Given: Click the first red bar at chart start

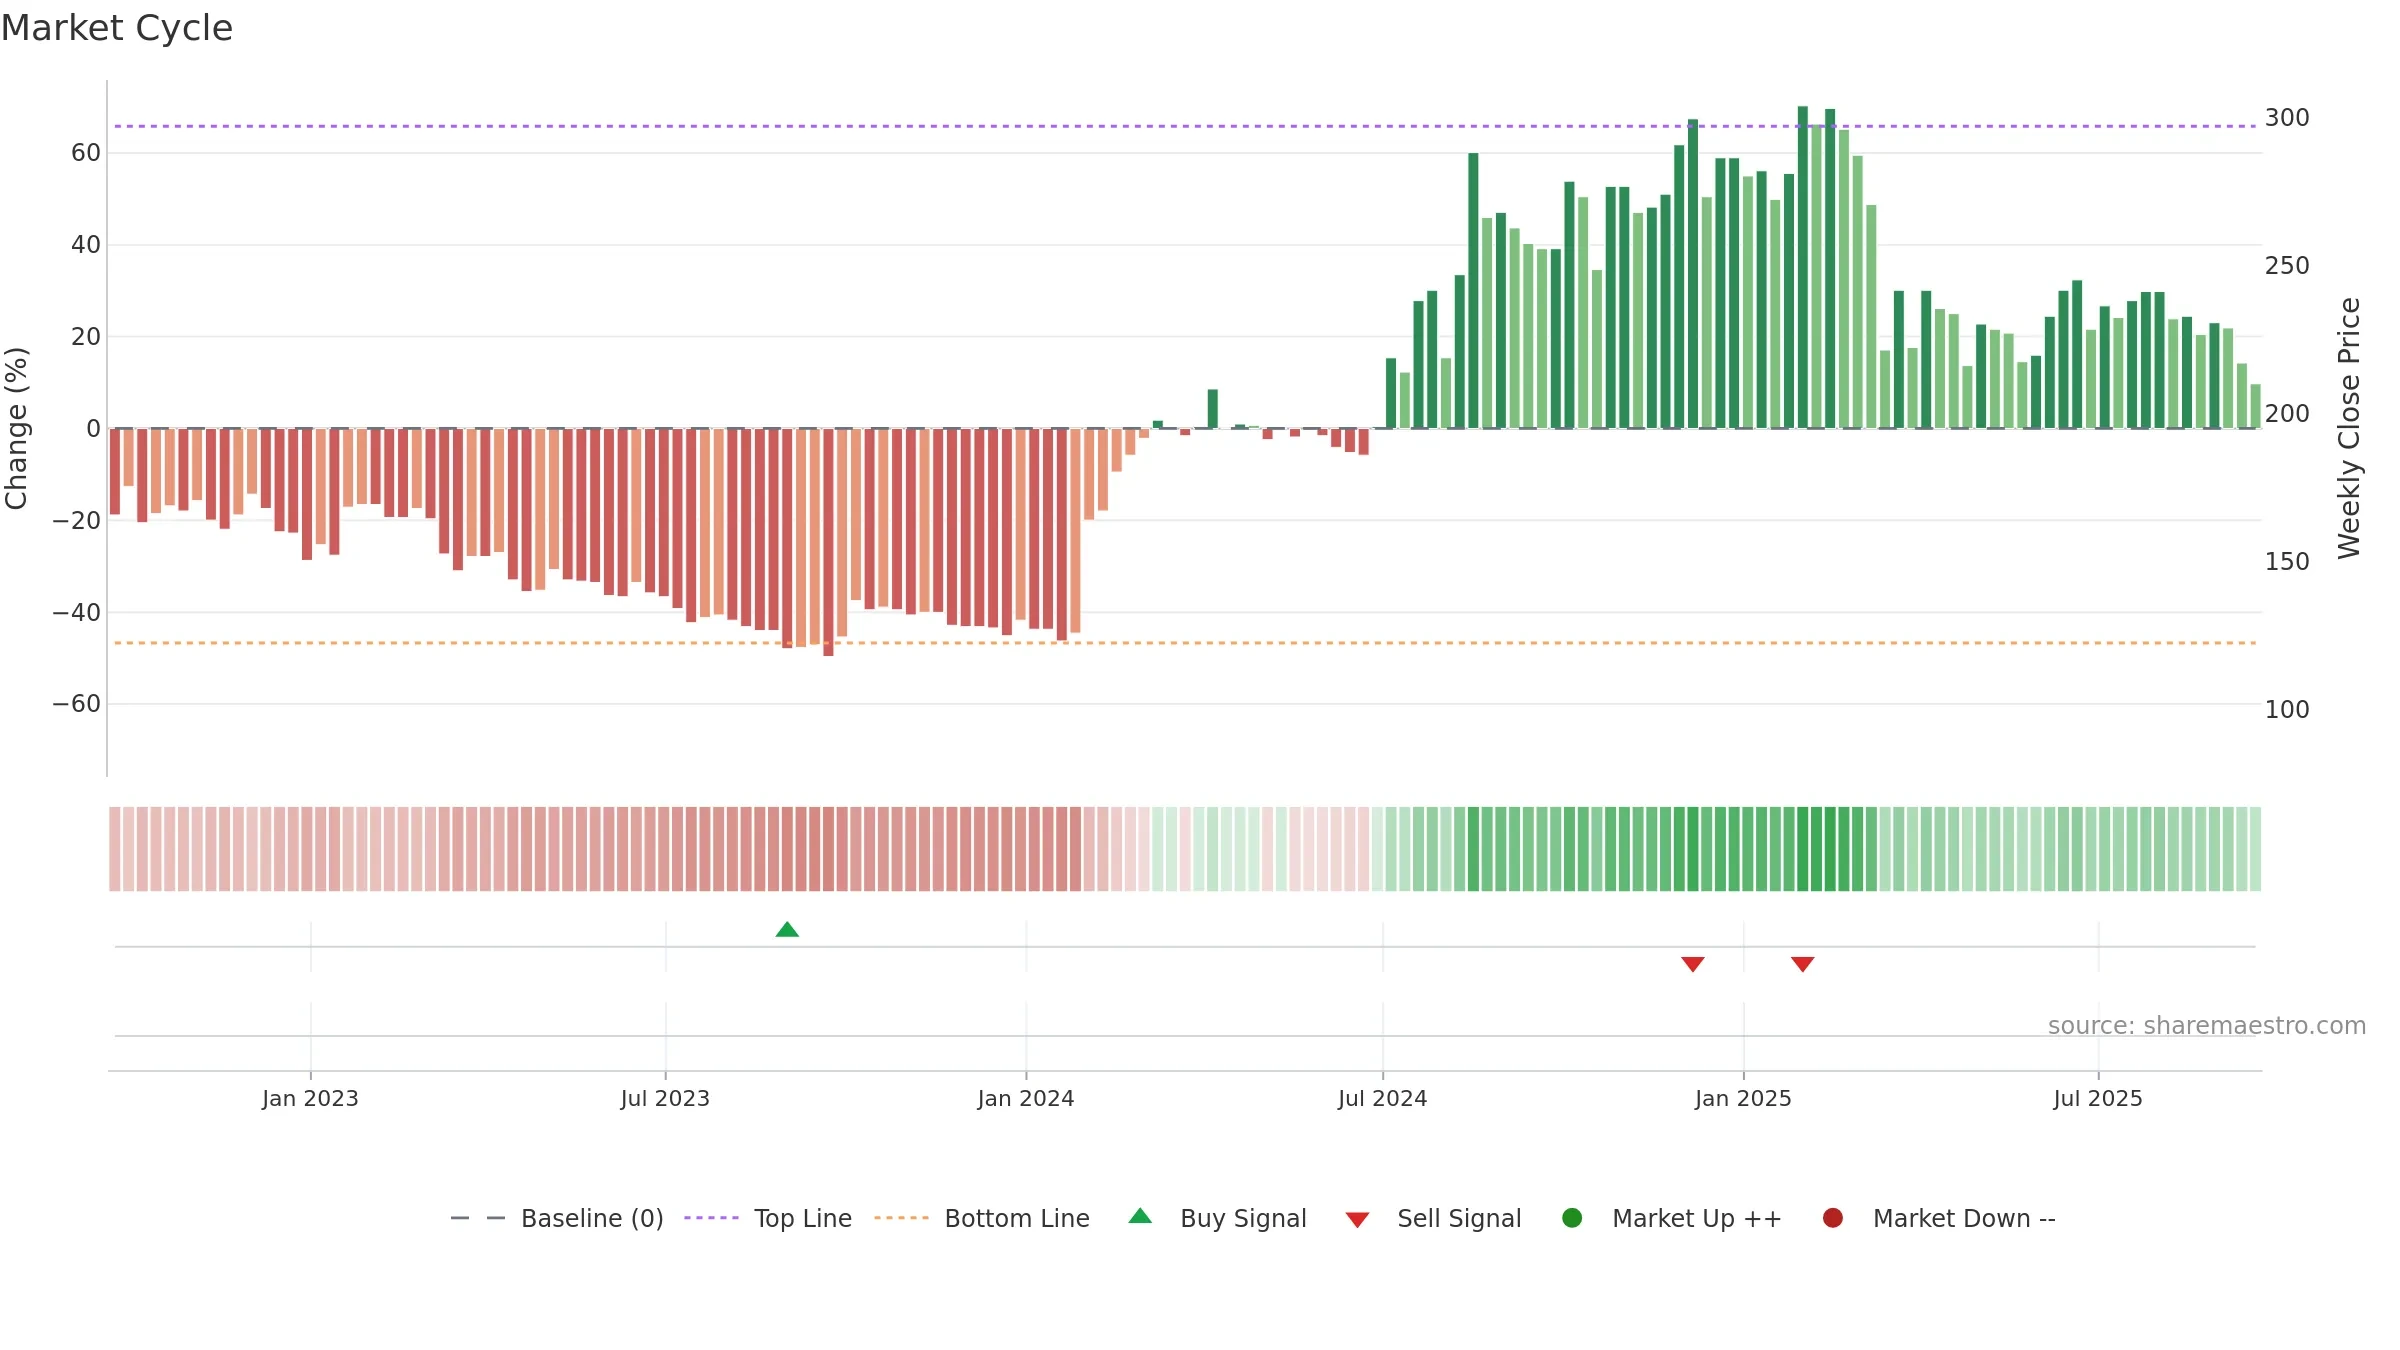Looking at the screenshot, I should (x=115, y=471).
